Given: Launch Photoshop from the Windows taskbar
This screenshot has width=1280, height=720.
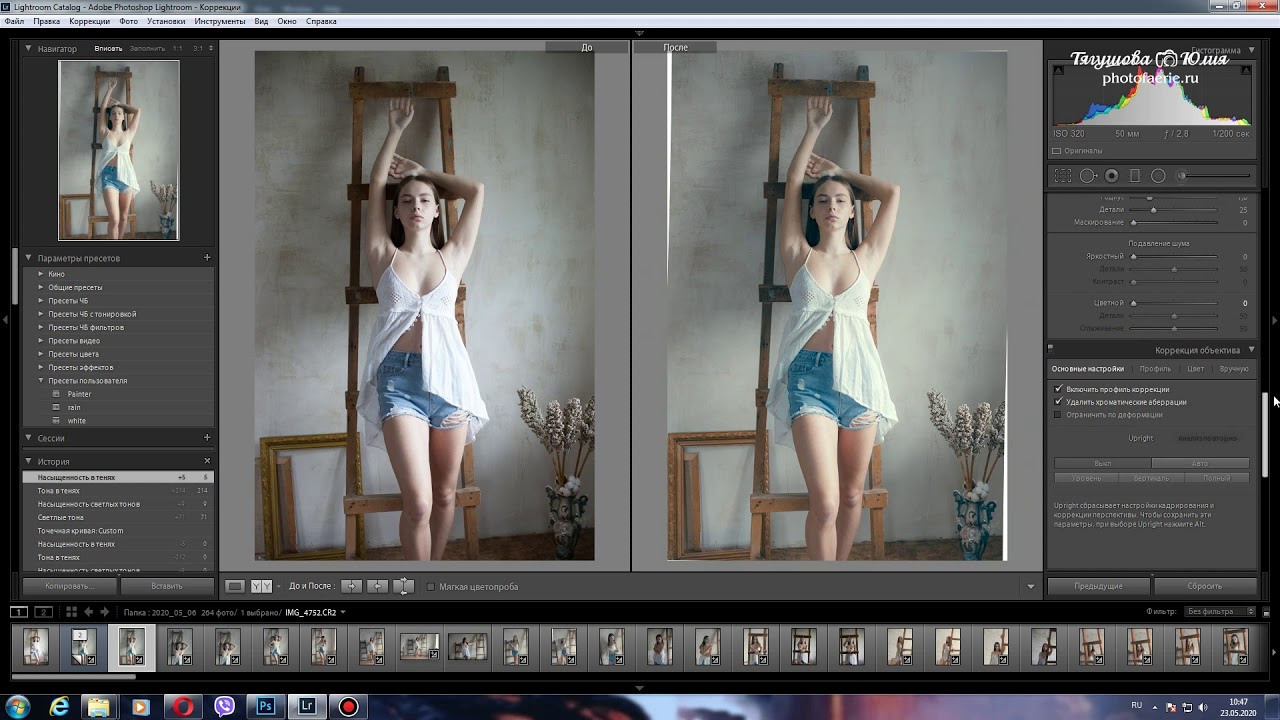Looking at the screenshot, I should (266, 706).
